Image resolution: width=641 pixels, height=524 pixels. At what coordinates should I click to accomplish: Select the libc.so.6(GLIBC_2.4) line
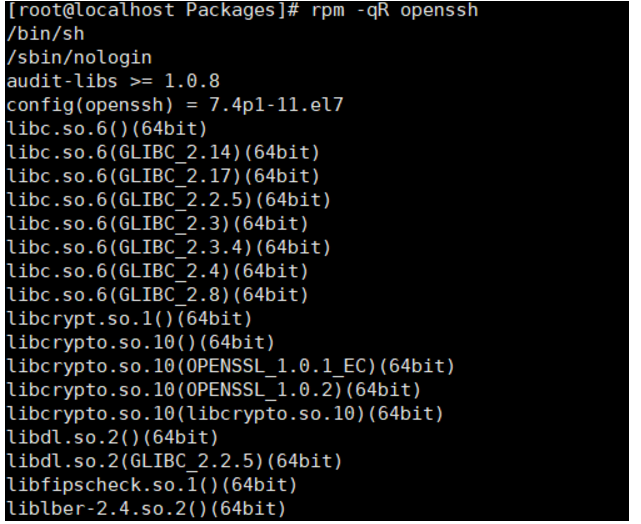click(157, 271)
